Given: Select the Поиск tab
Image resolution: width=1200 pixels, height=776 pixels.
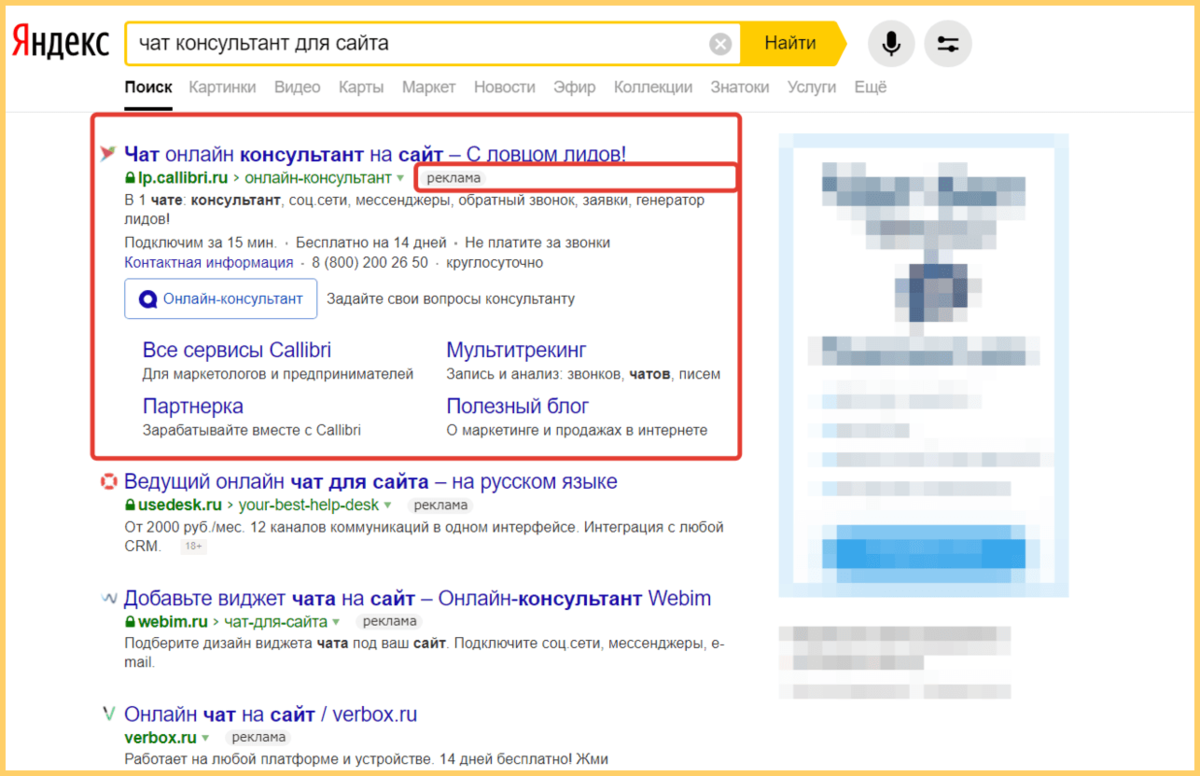Looking at the screenshot, I should pyautogui.click(x=148, y=87).
